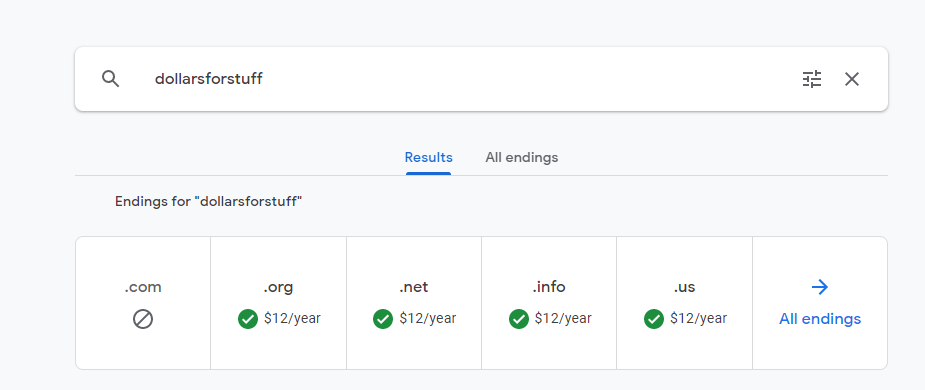This screenshot has width=925, height=390.
Task: Click the blue arrow above All endings
Action: coord(820,287)
